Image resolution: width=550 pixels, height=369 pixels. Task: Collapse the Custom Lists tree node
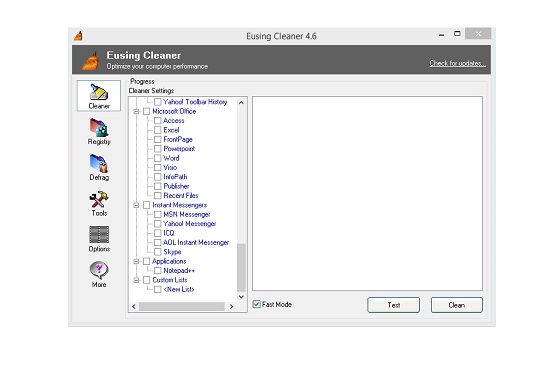[x=136, y=280]
